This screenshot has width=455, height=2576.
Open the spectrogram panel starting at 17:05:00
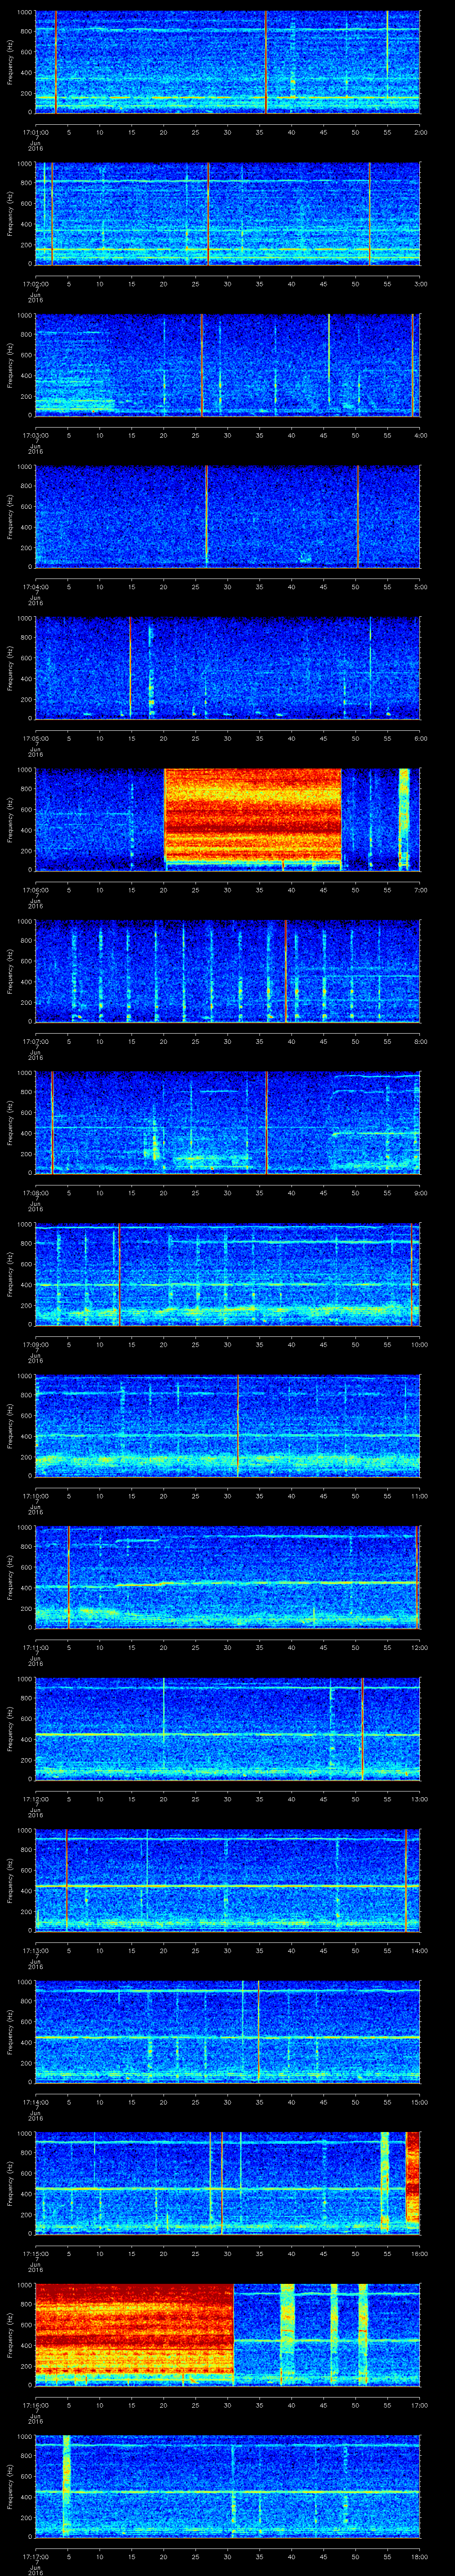[227, 668]
